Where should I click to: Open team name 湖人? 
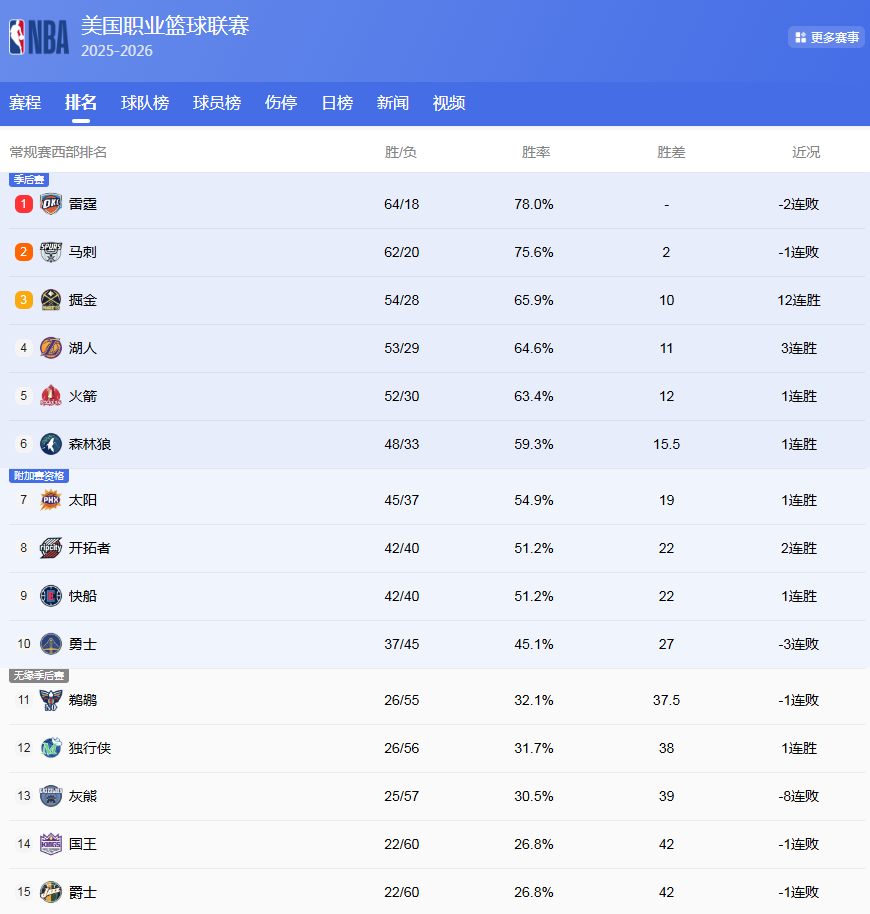click(83, 348)
